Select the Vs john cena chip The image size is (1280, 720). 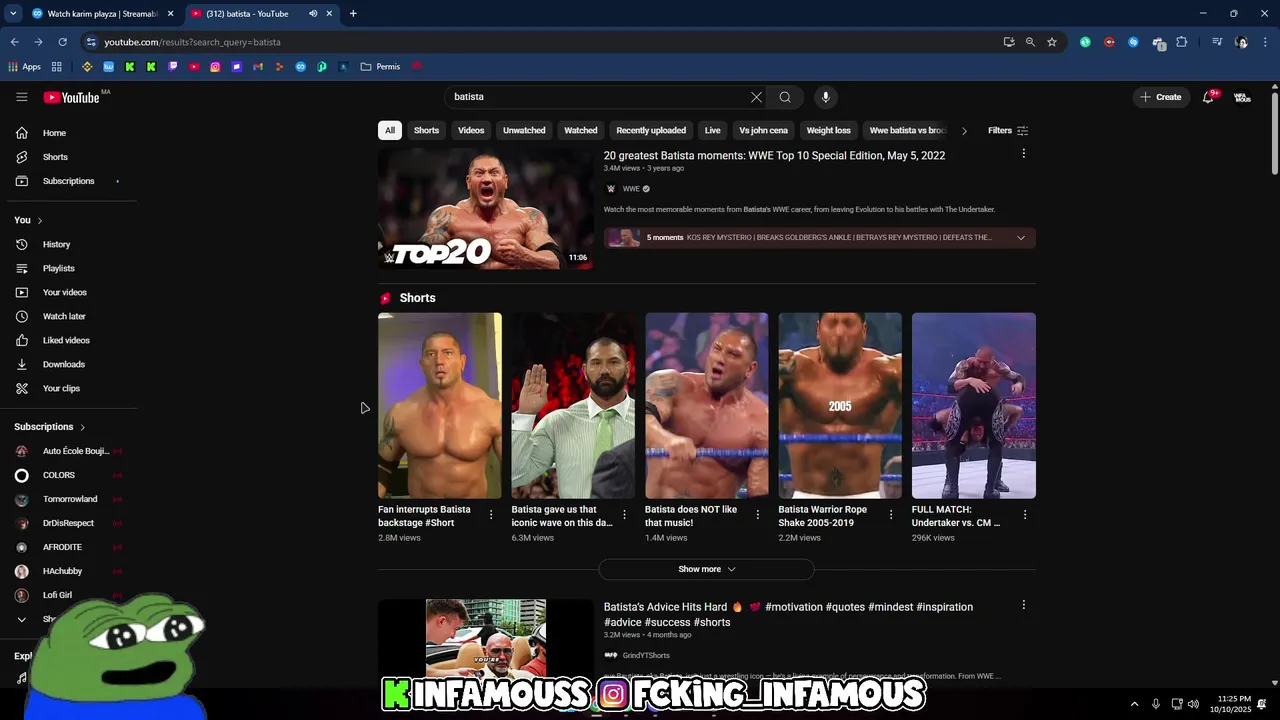click(763, 131)
